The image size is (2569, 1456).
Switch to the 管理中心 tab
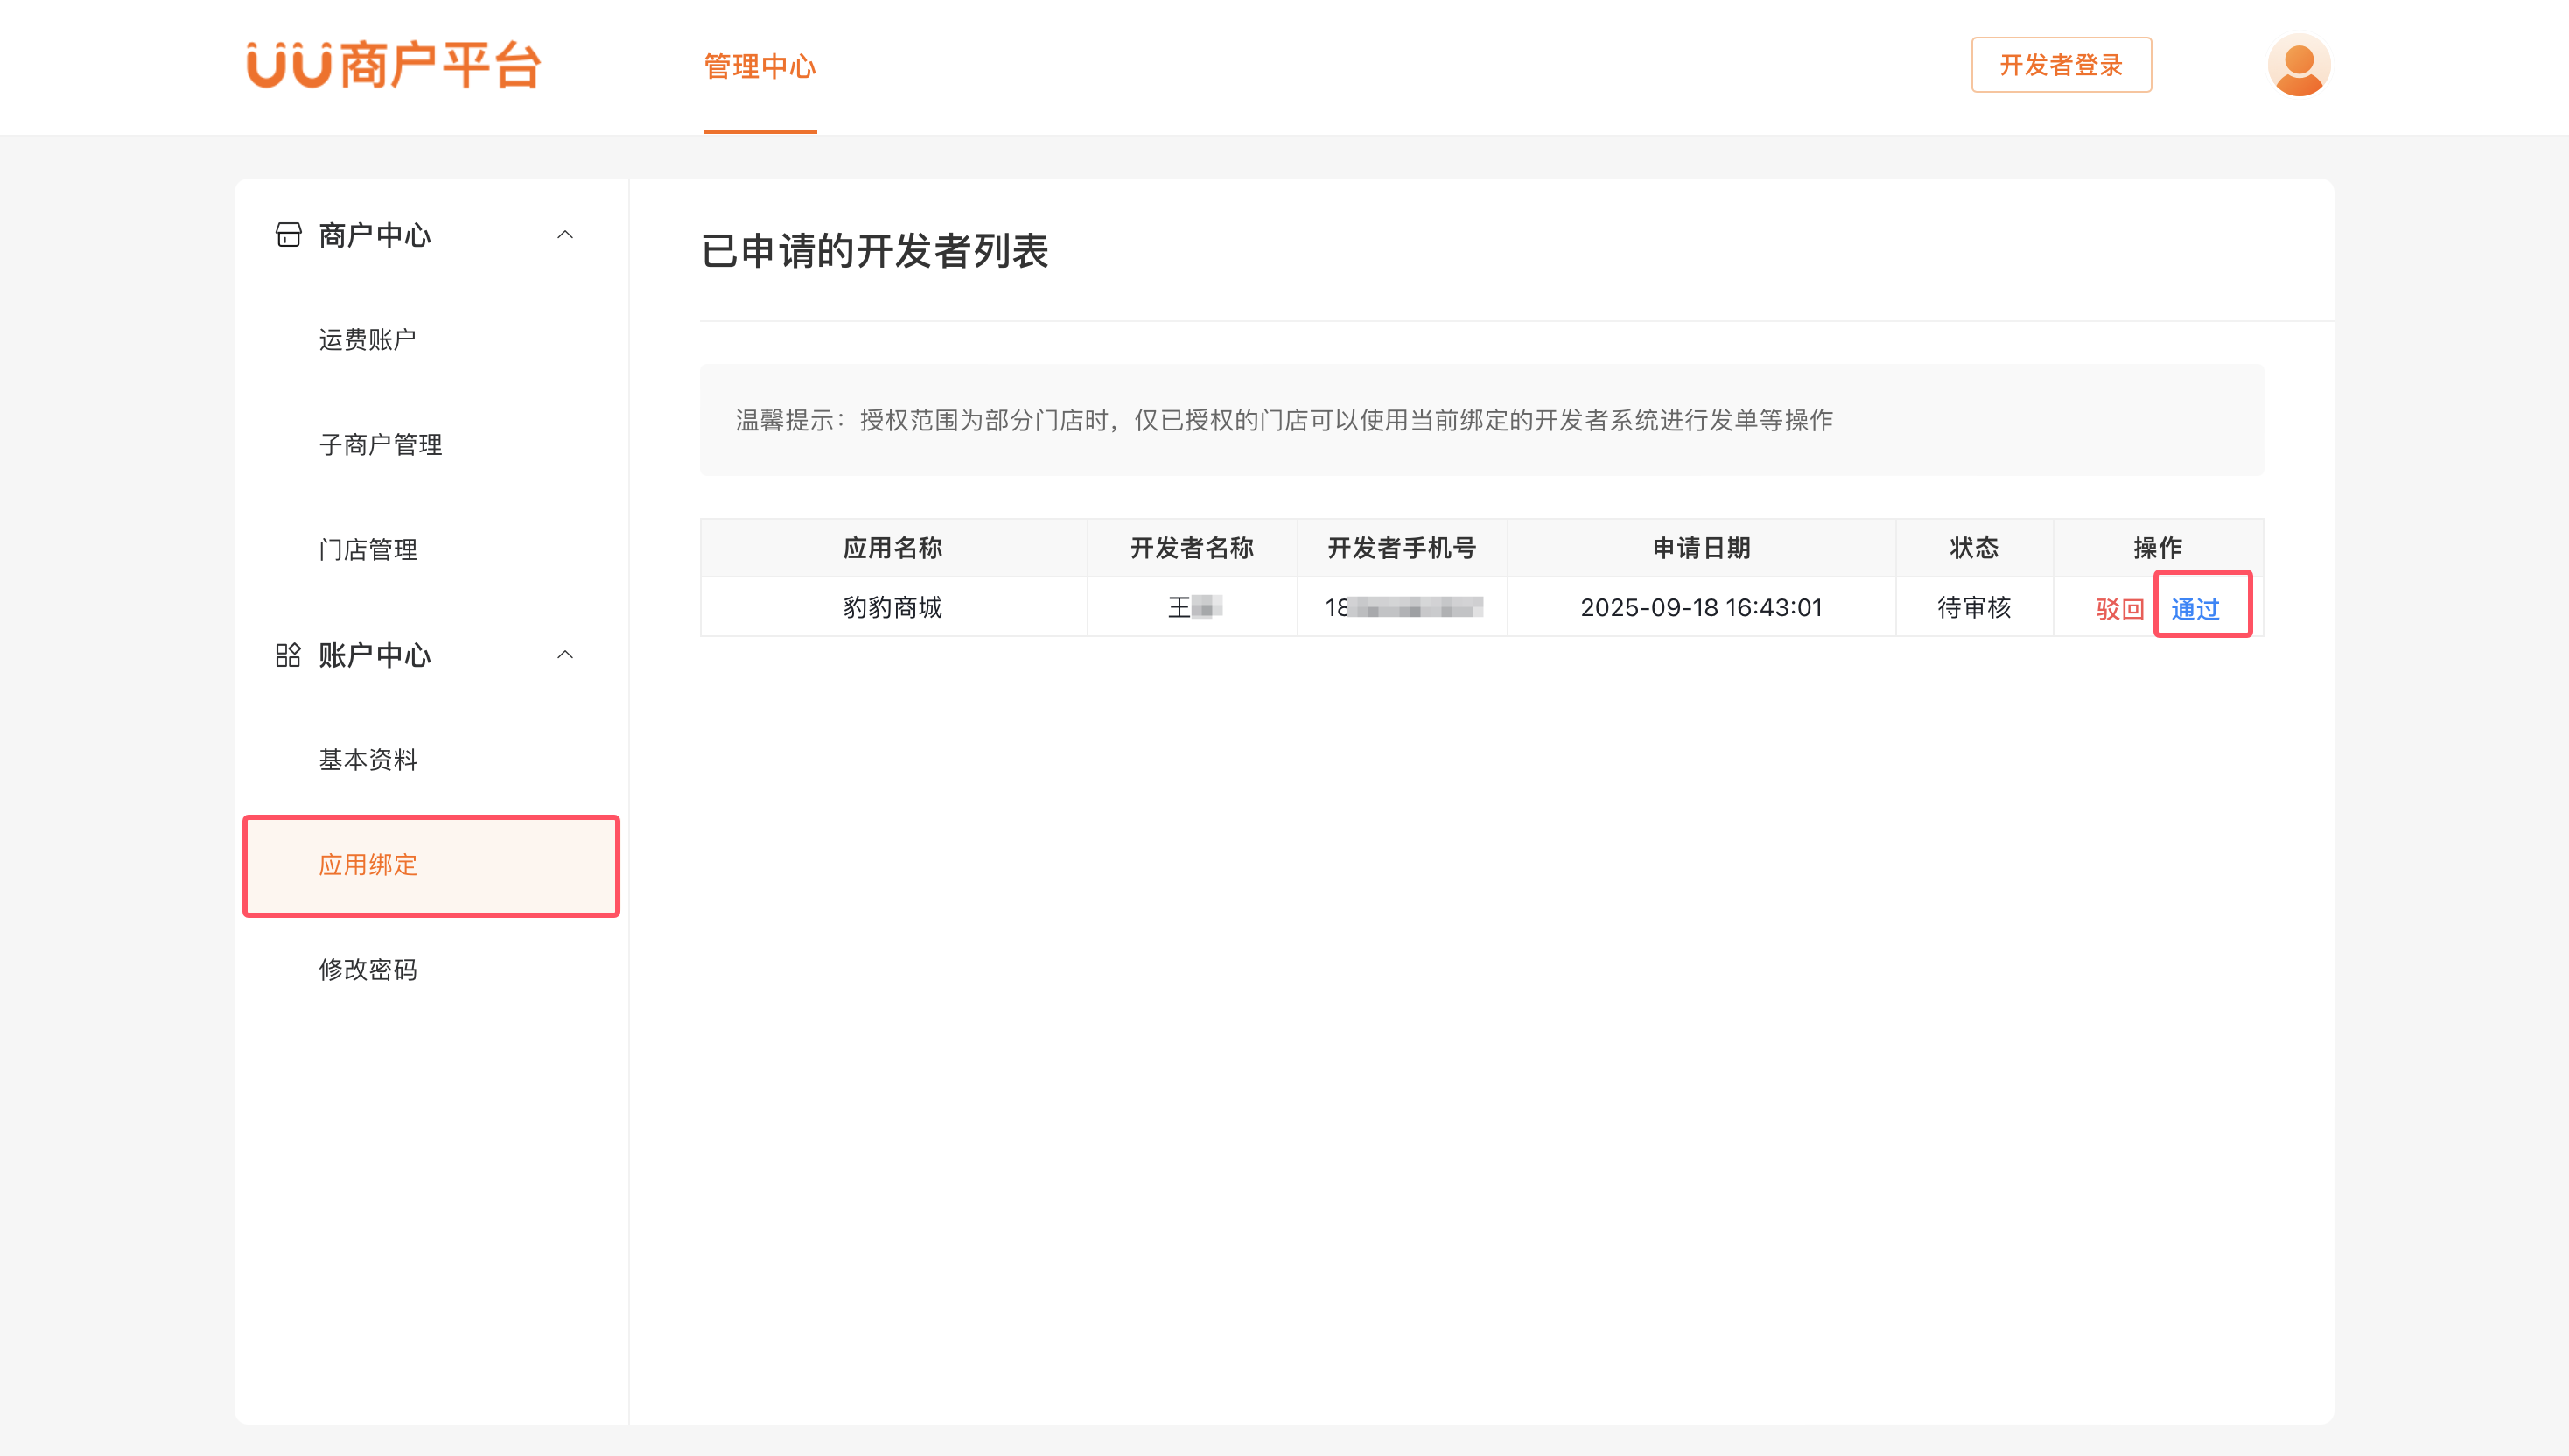point(759,67)
